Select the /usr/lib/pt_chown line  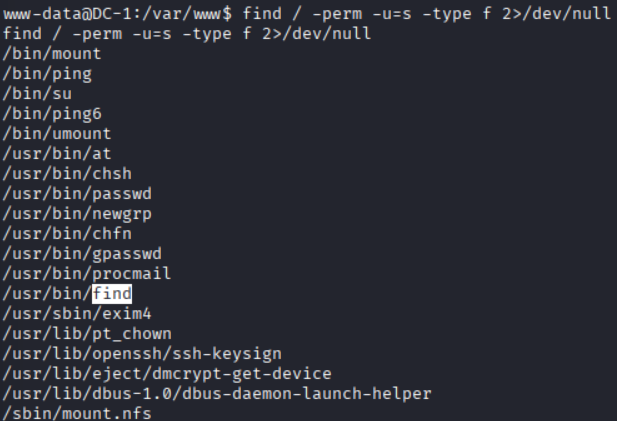click(x=74, y=333)
